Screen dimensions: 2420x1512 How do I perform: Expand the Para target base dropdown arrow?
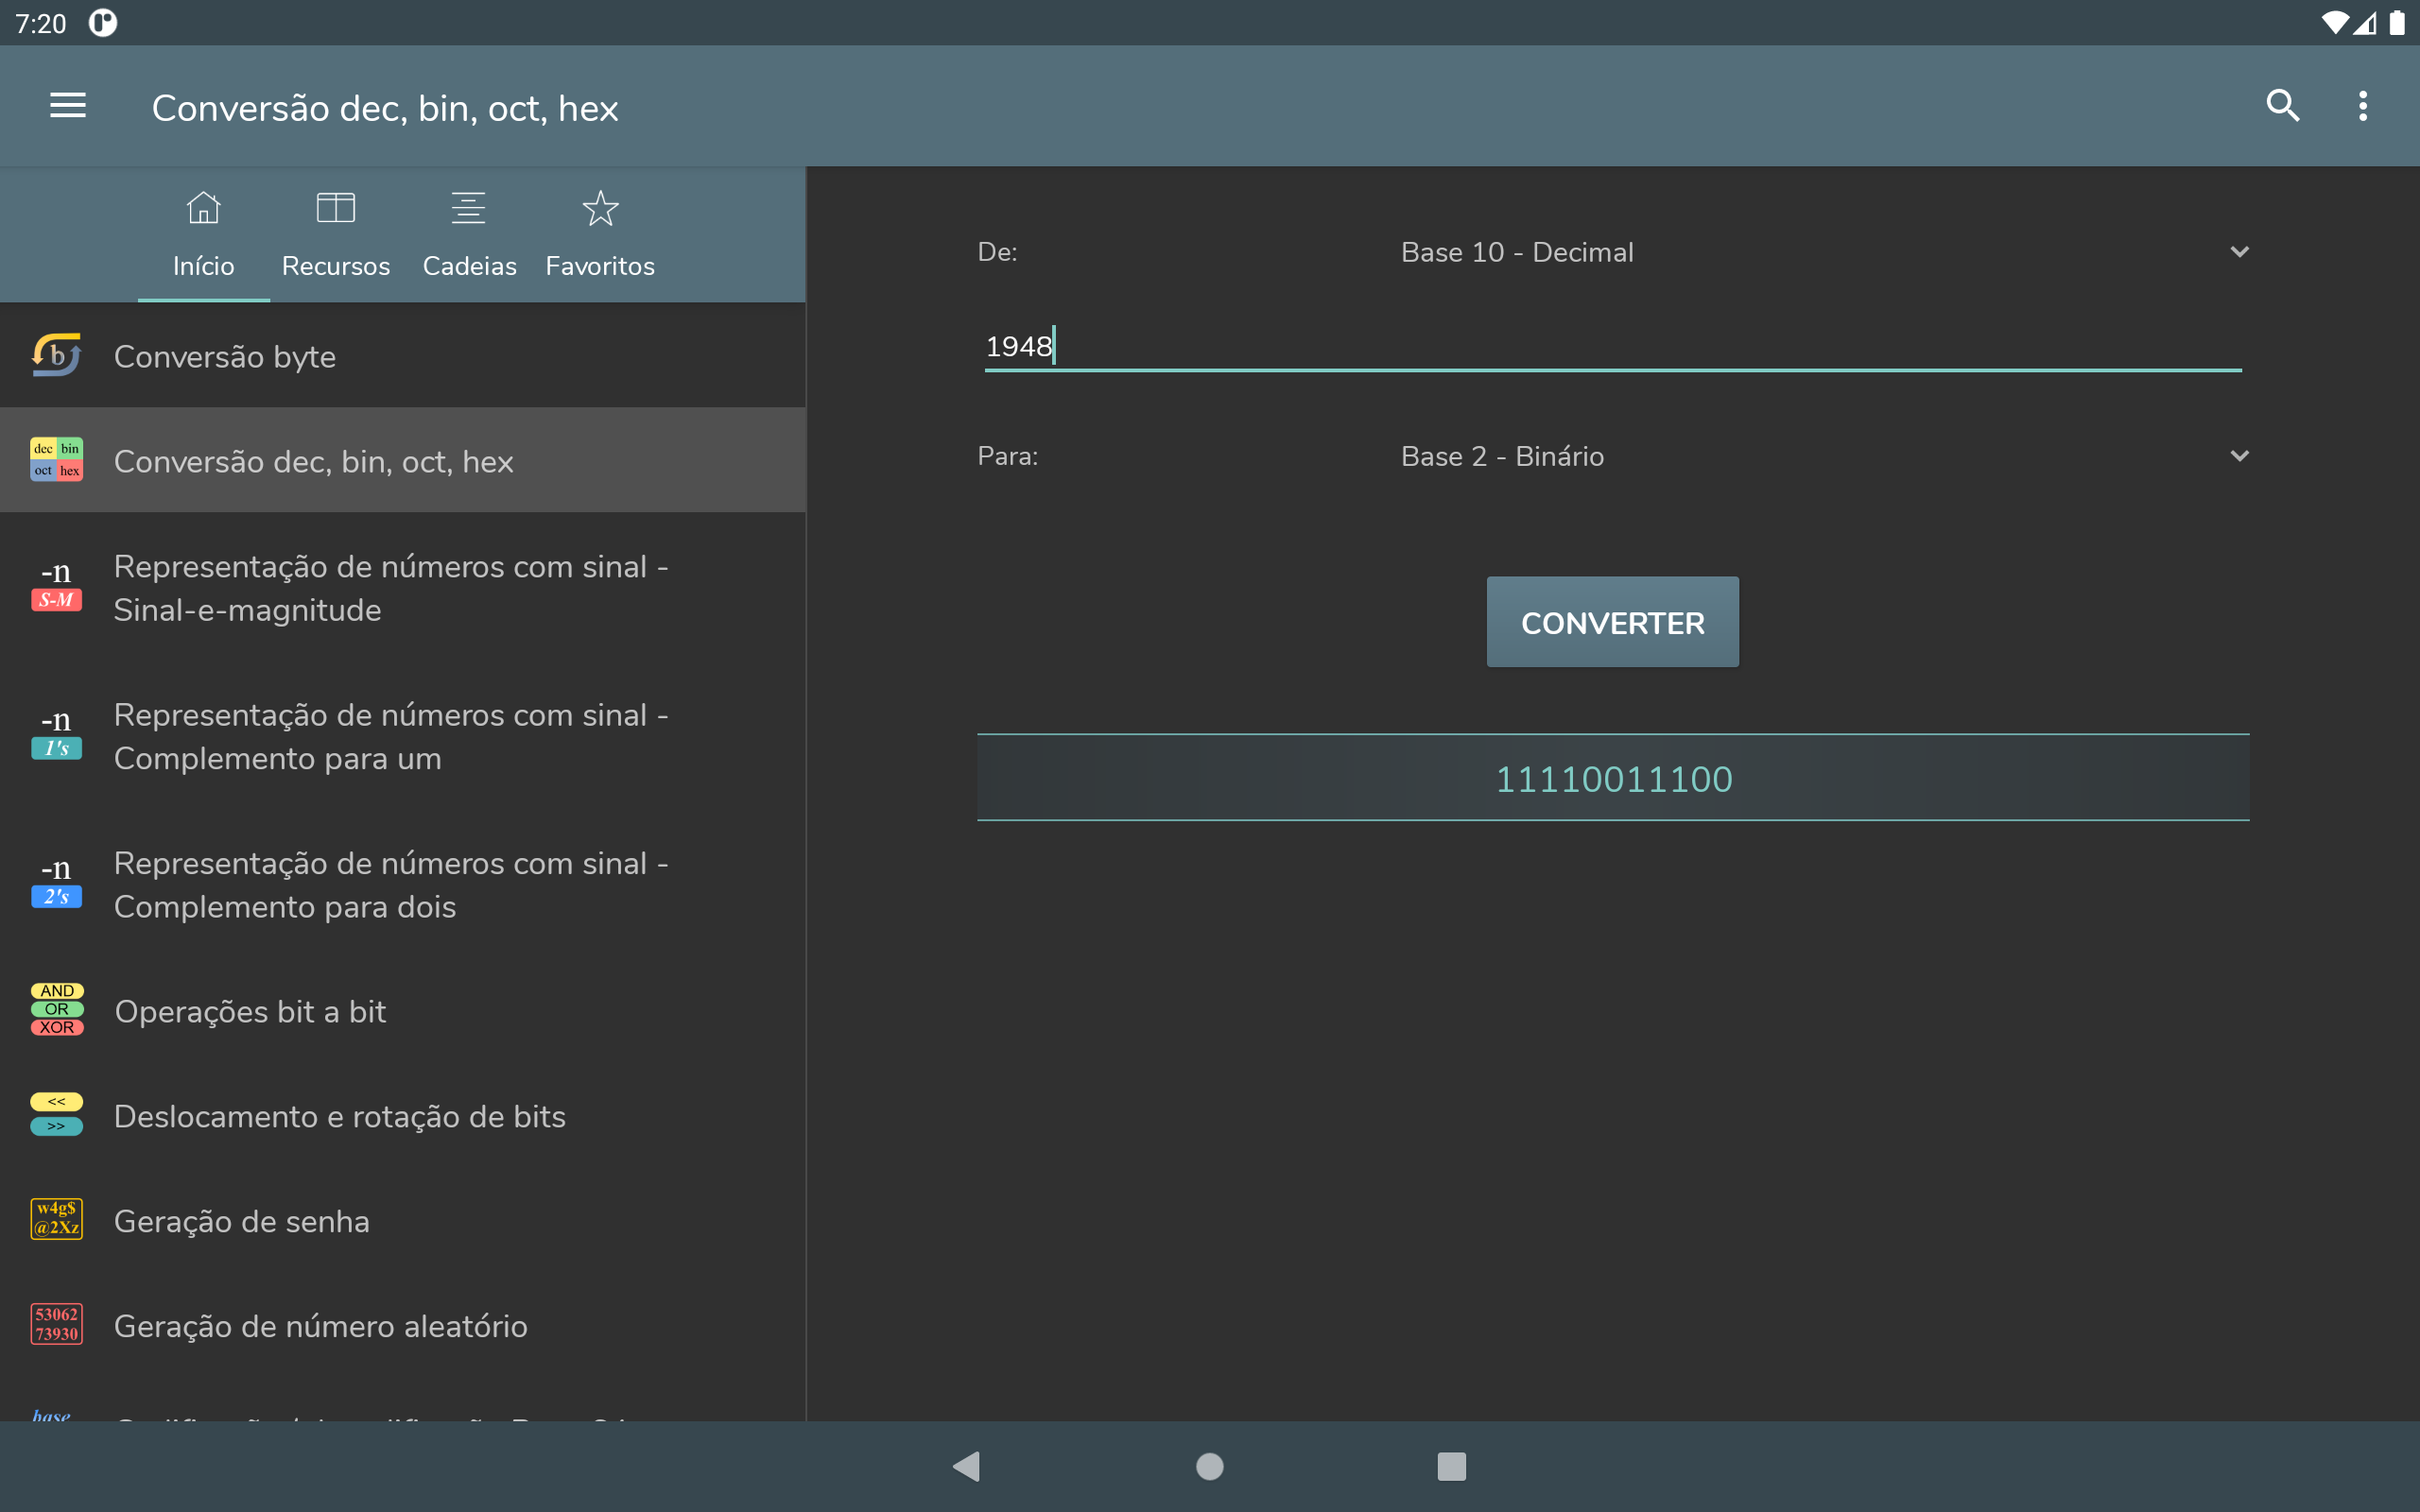(2239, 456)
